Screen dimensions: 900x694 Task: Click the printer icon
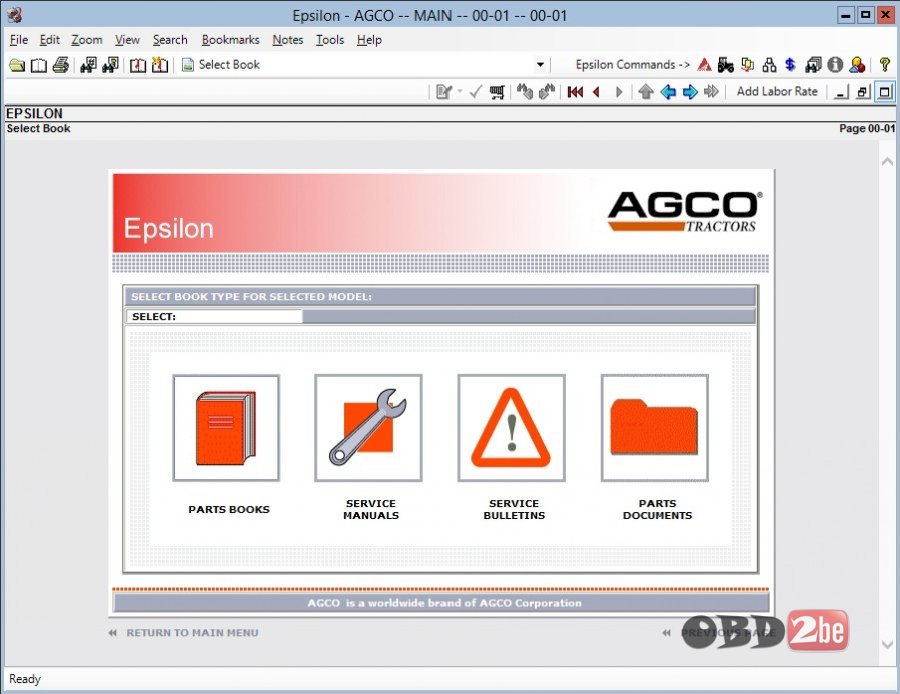tap(60, 65)
